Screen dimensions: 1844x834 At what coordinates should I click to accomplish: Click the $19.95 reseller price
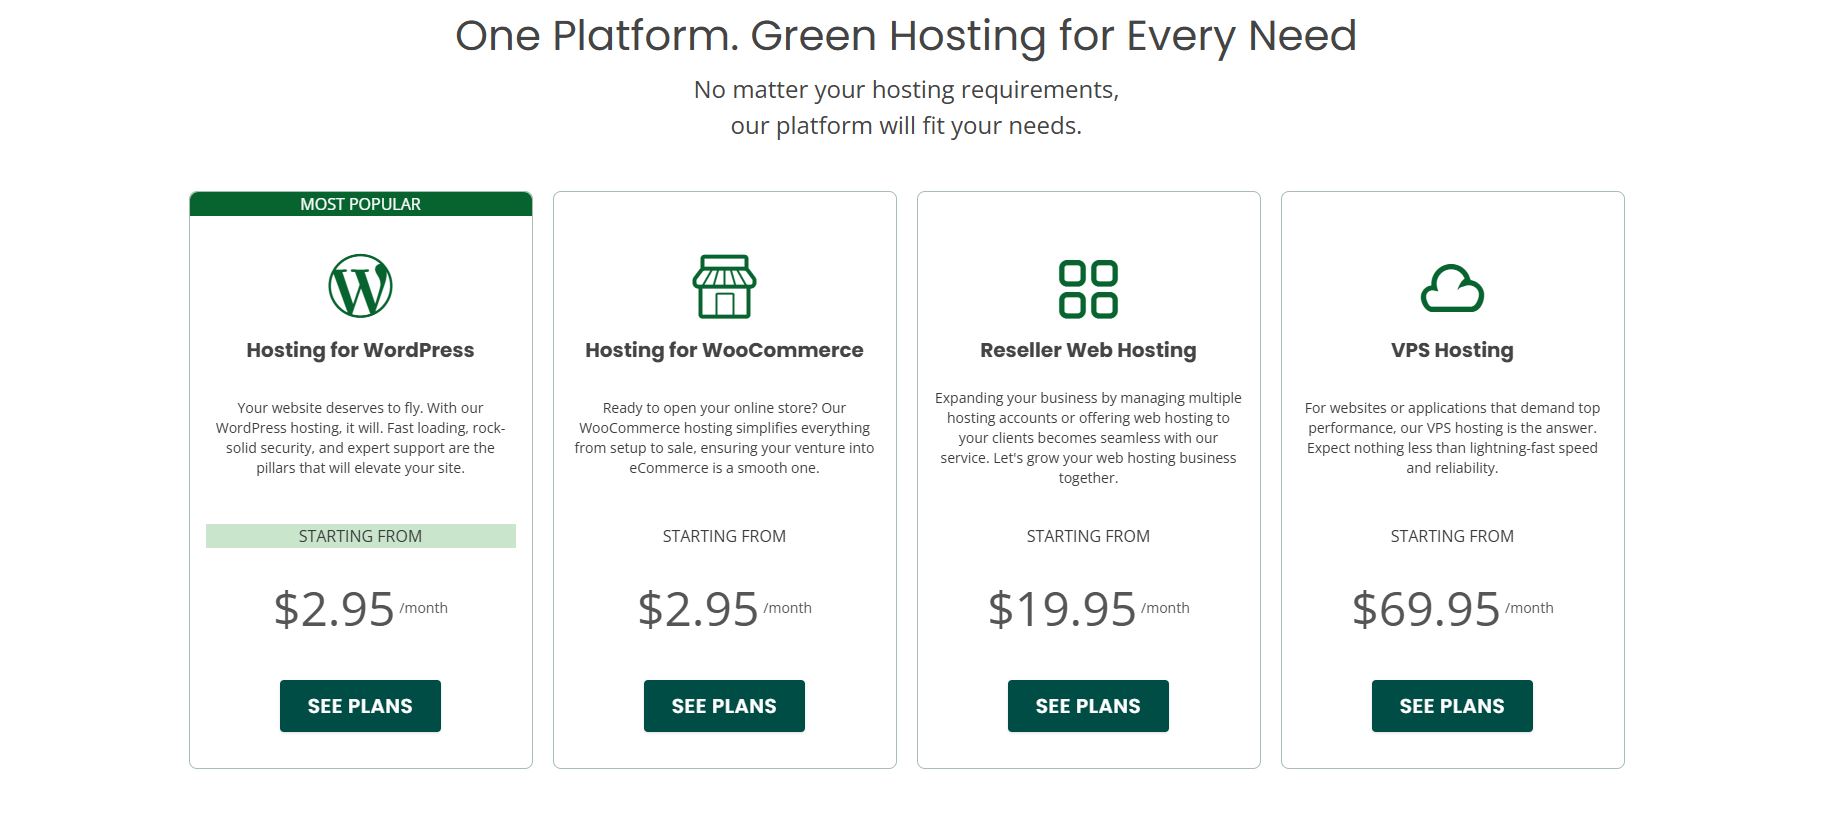click(1062, 609)
